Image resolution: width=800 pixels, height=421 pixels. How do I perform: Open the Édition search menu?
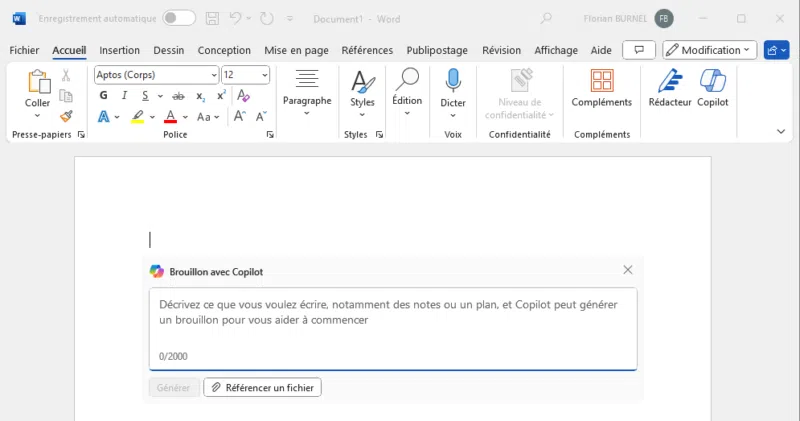[407, 93]
